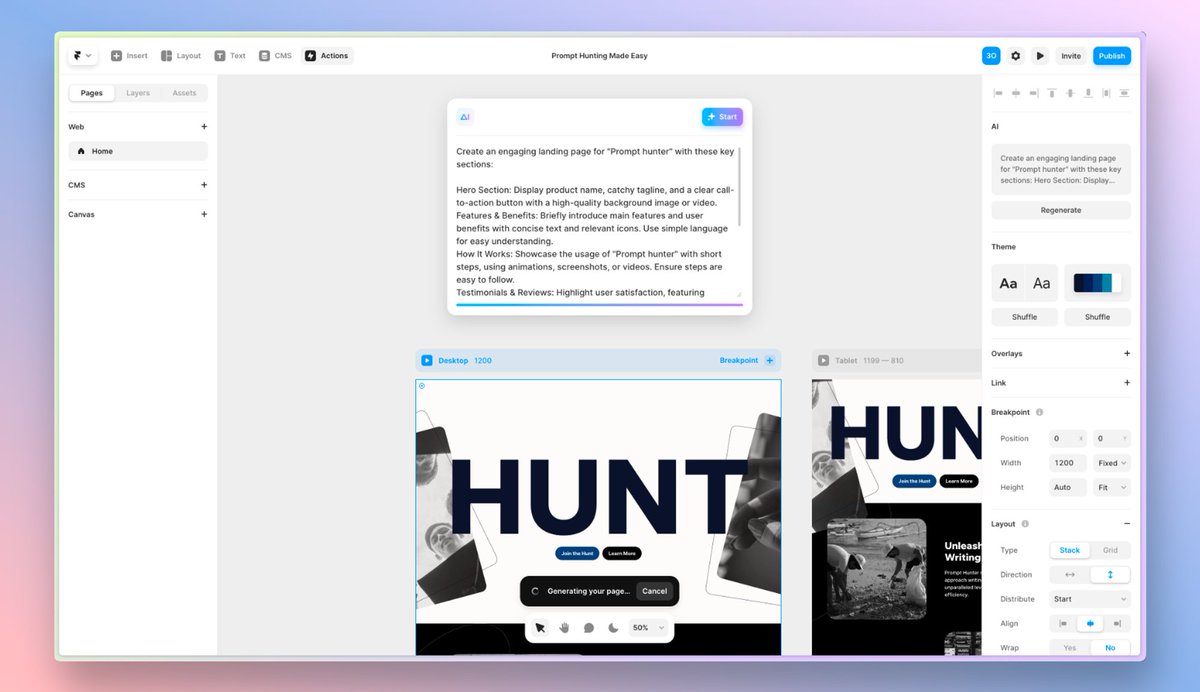This screenshot has height=692, width=1200.
Task: Click the Preview play icon
Action: point(1040,55)
